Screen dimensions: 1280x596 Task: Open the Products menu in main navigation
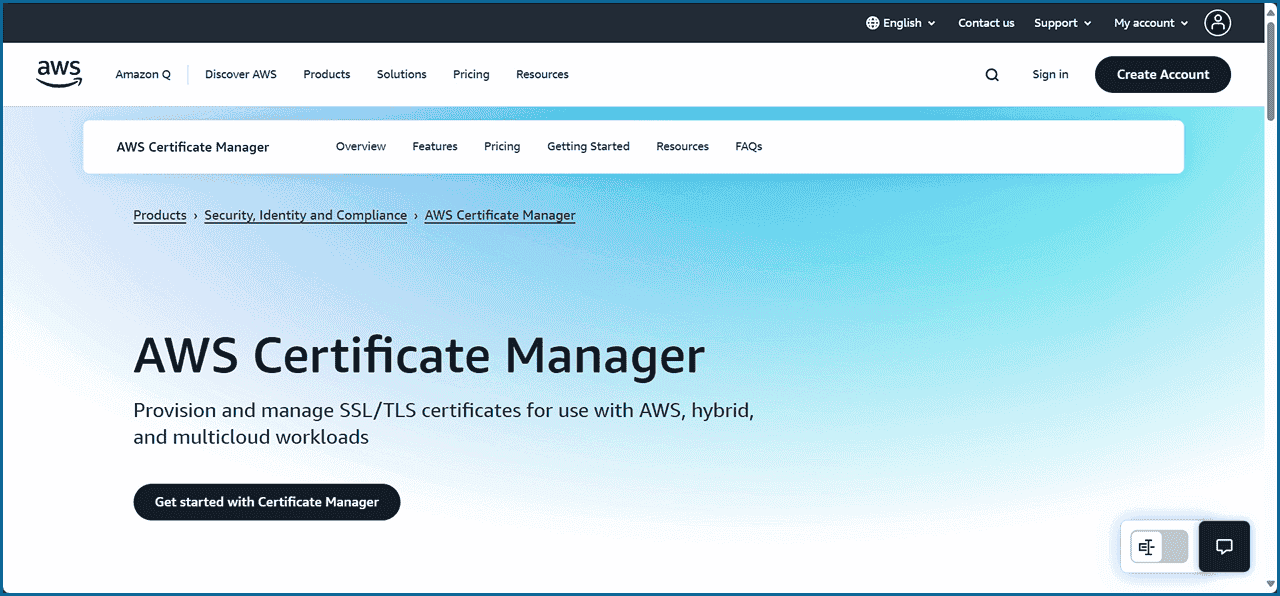327,75
